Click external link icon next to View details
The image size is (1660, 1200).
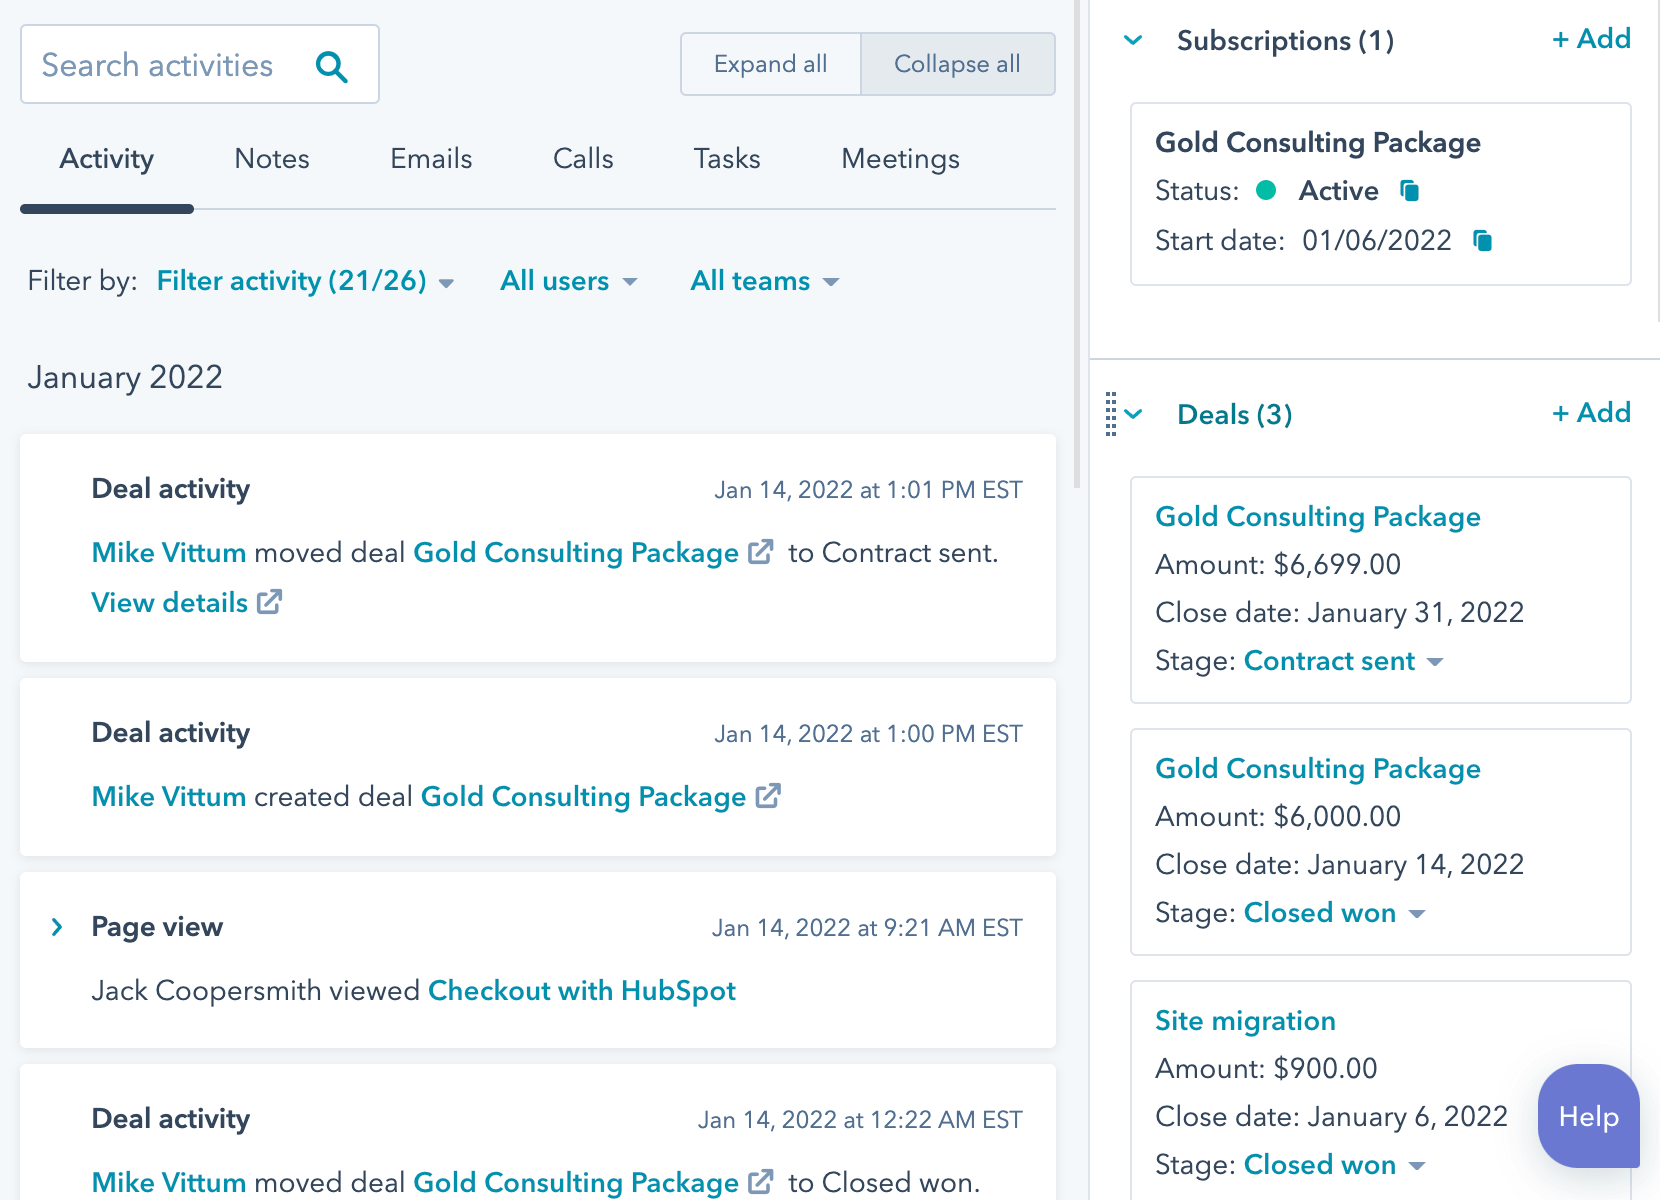click(269, 602)
